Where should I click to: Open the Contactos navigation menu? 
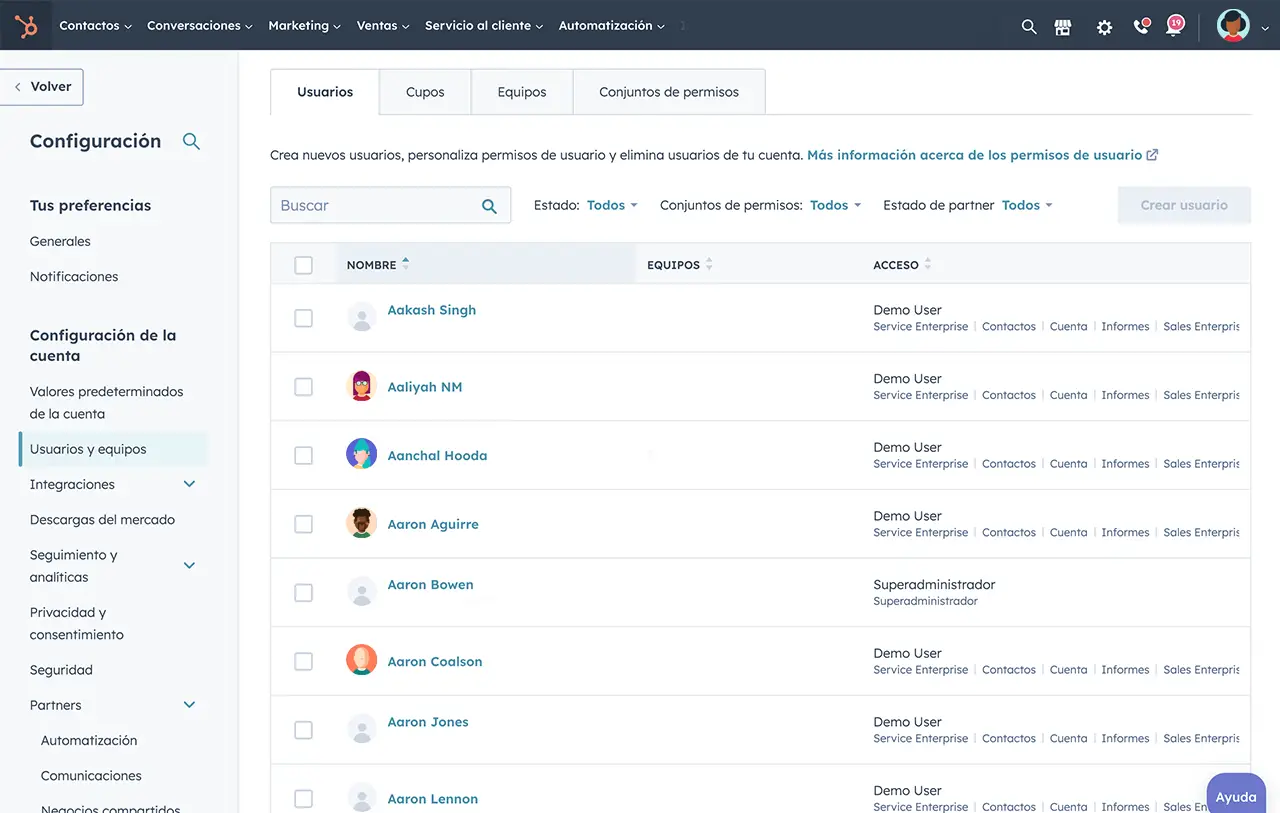click(x=95, y=26)
